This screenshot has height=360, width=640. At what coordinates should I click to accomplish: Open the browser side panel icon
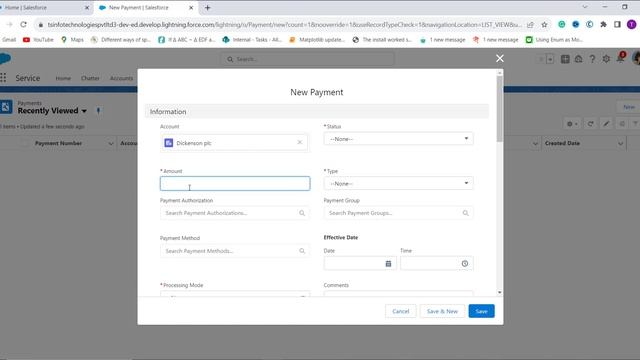pyautogui.click(x=617, y=24)
